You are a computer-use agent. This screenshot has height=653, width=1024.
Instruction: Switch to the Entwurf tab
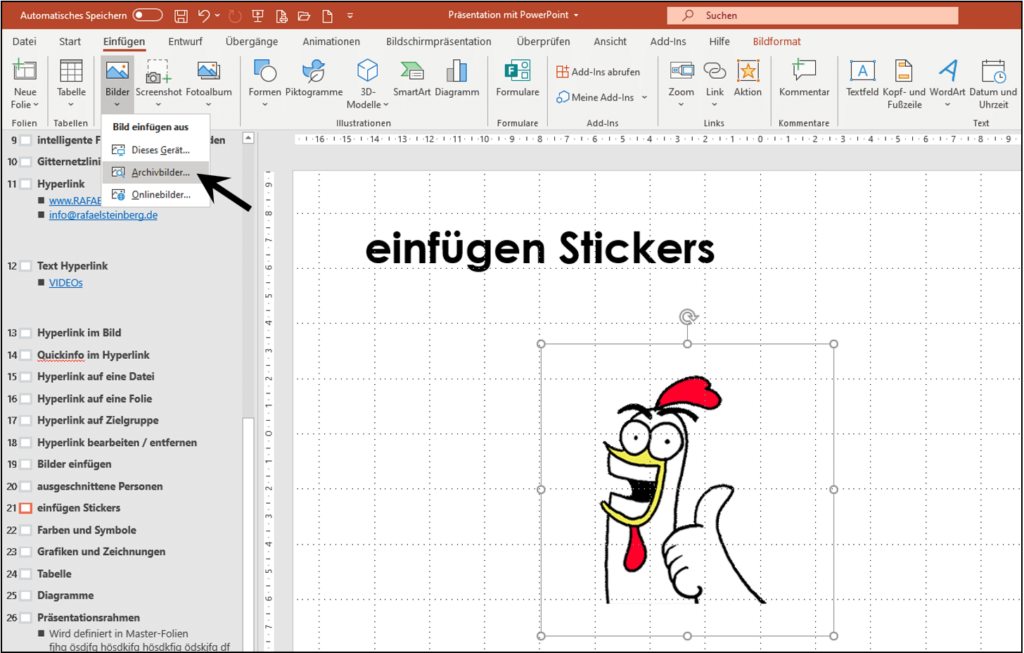(x=185, y=41)
